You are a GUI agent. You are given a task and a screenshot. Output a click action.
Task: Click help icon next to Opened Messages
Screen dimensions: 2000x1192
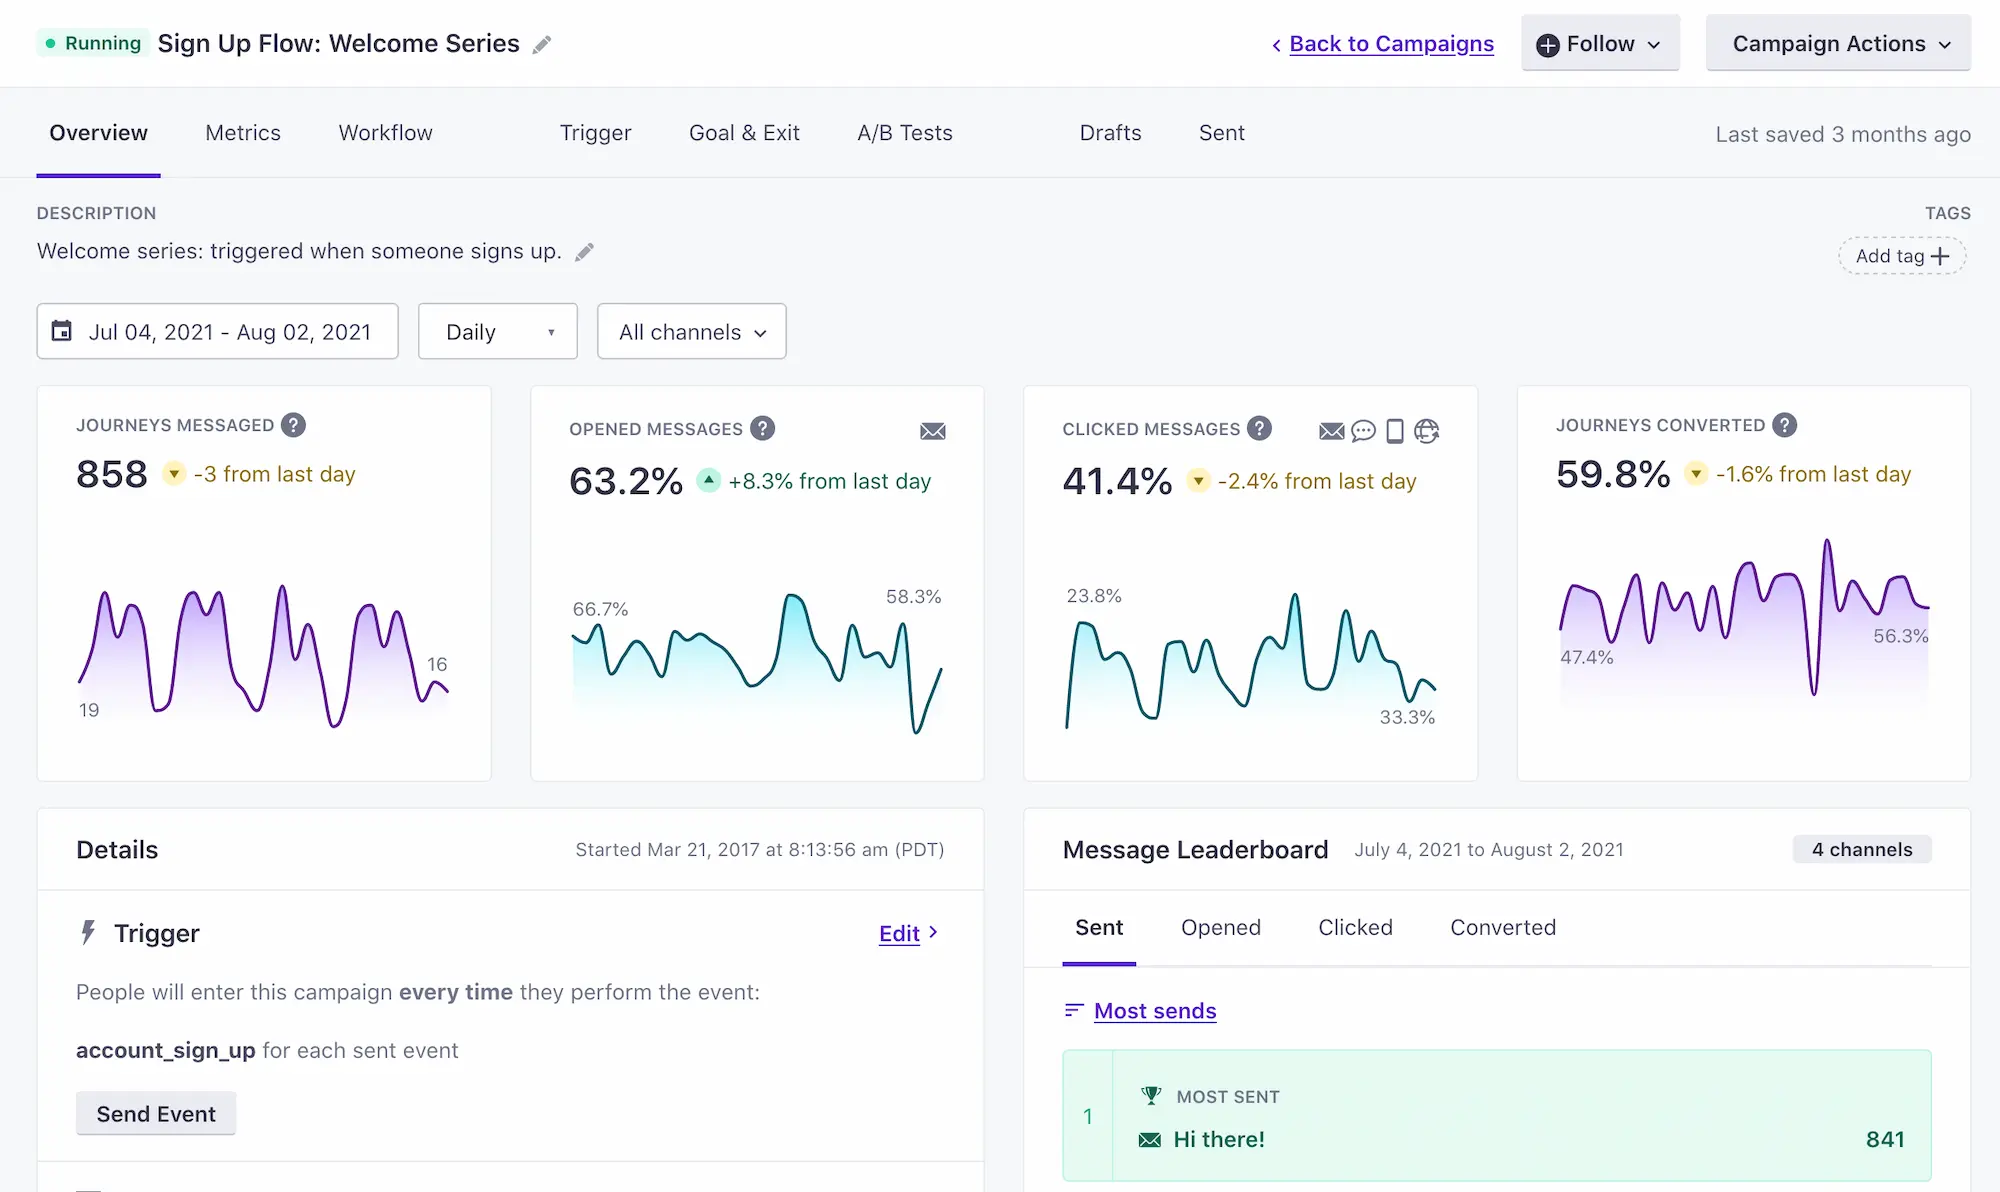[x=762, y=429]
